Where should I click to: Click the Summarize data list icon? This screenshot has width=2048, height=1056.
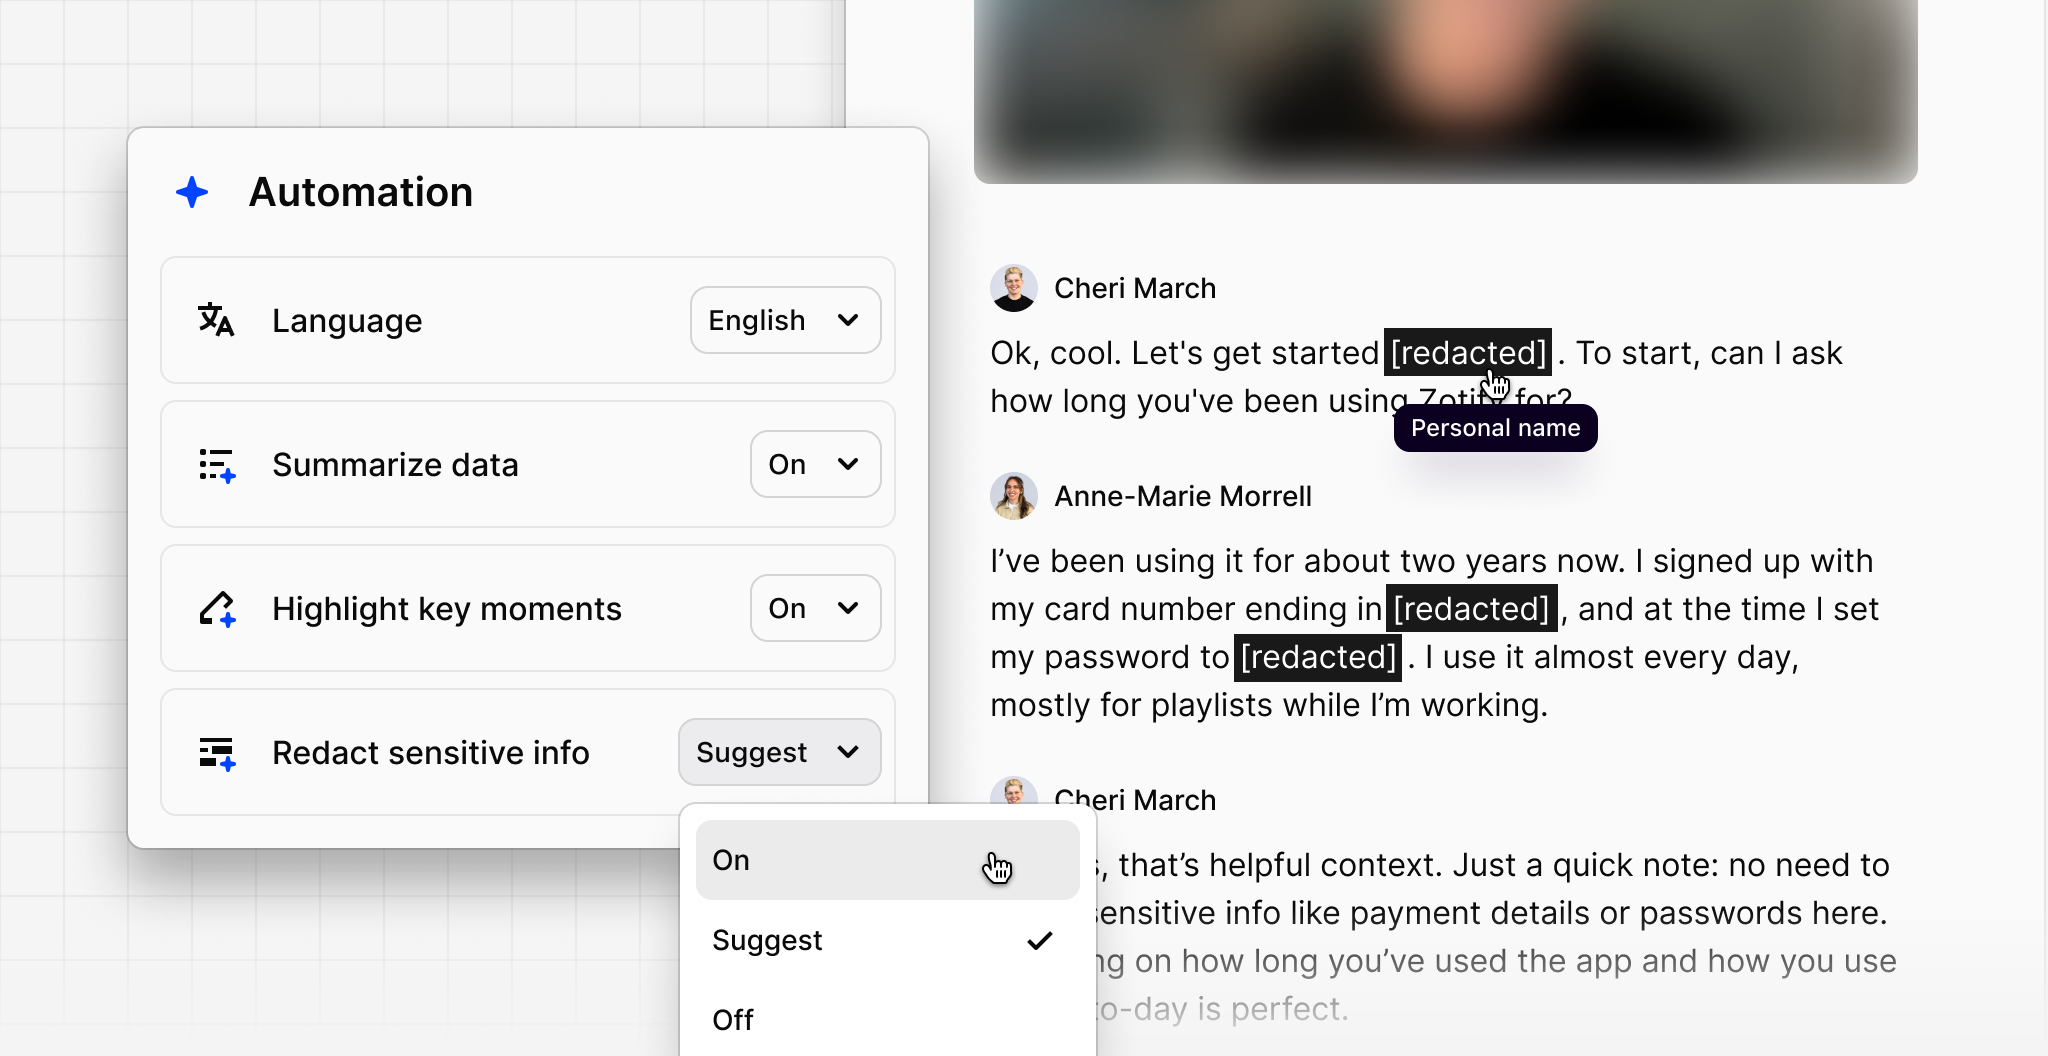click(x=216, y=465)
